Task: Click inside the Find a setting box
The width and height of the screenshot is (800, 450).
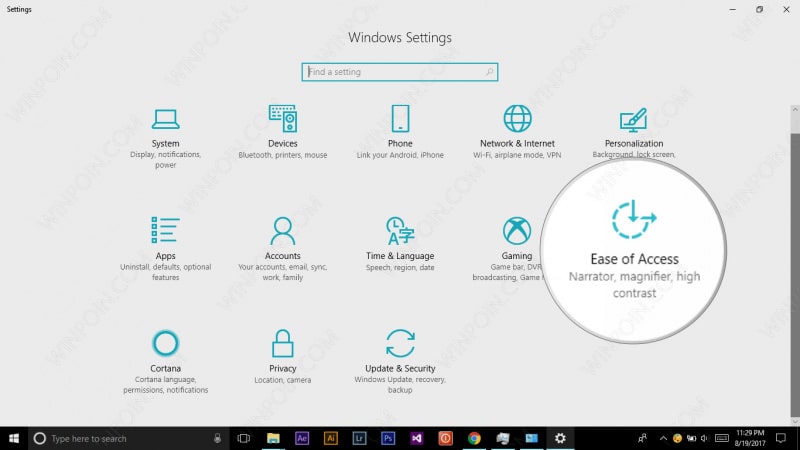Action: click(x=399, y=72)
